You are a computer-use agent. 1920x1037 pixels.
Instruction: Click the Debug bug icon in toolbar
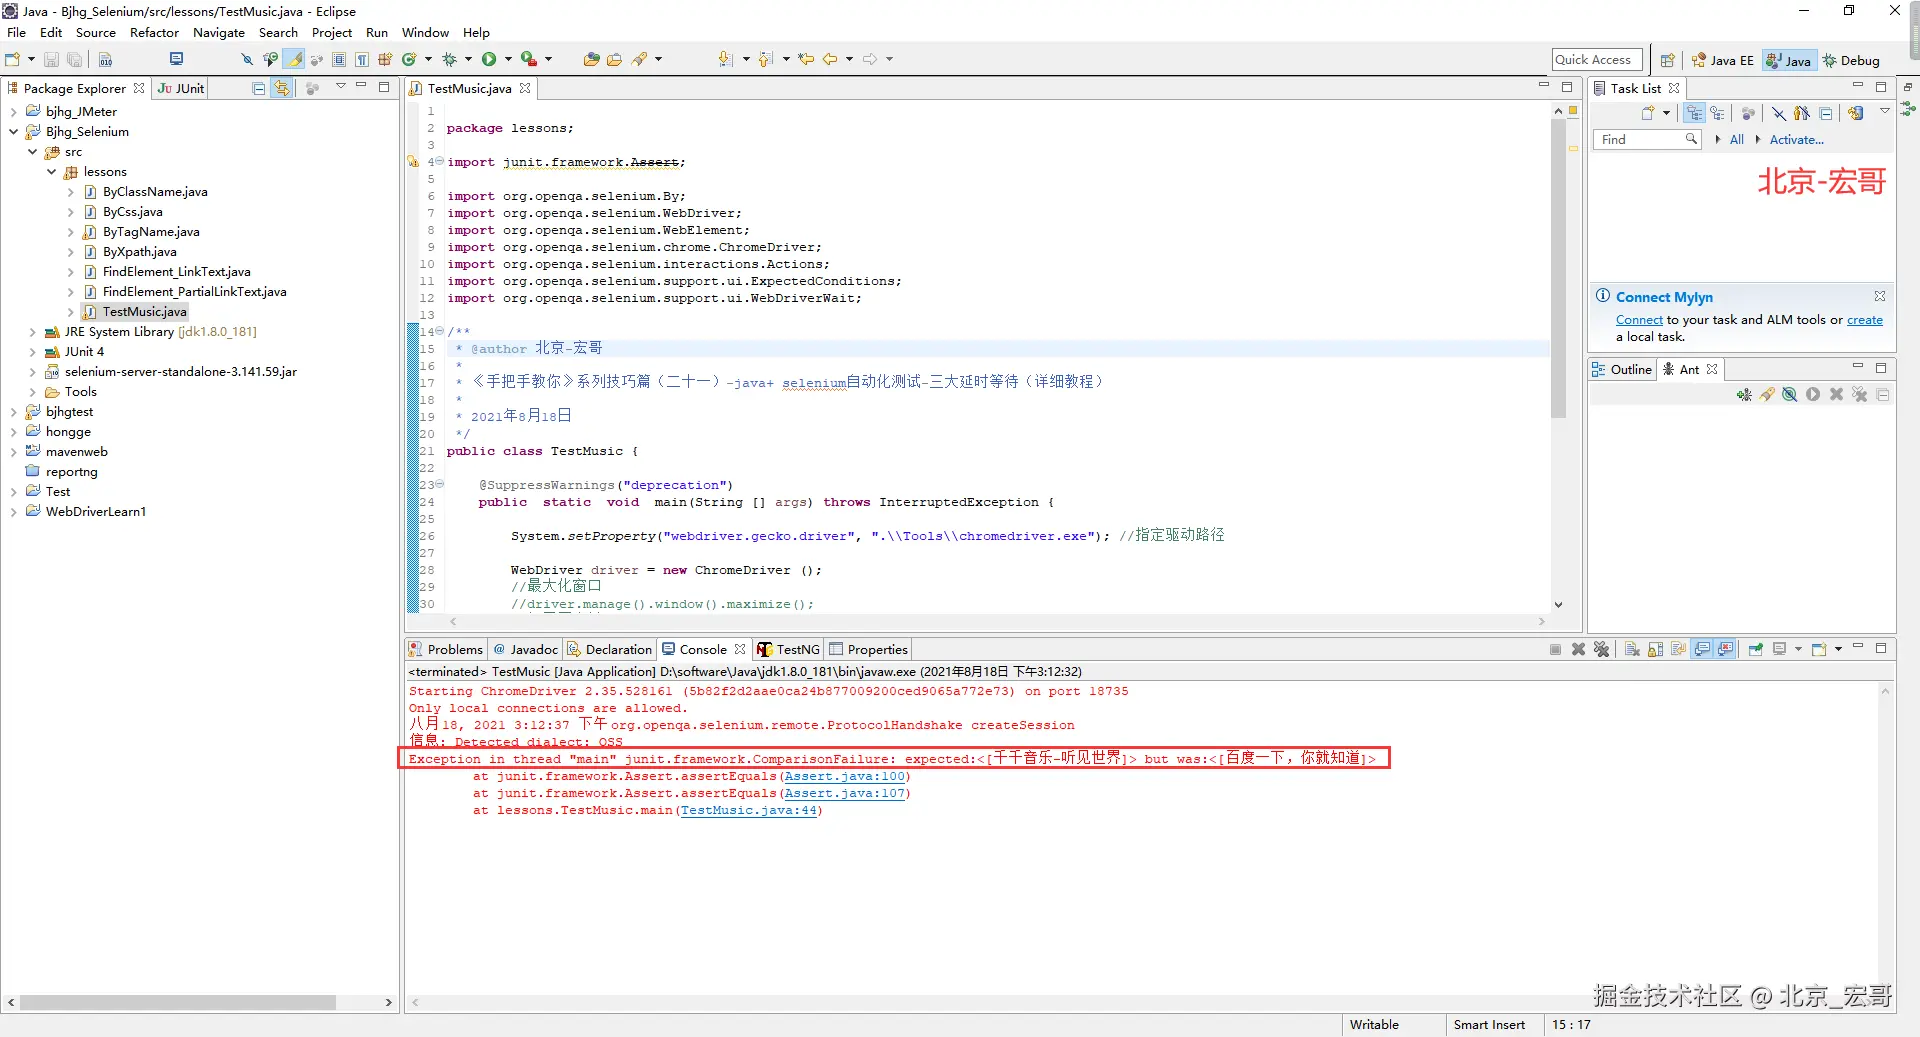click(449, 60)
